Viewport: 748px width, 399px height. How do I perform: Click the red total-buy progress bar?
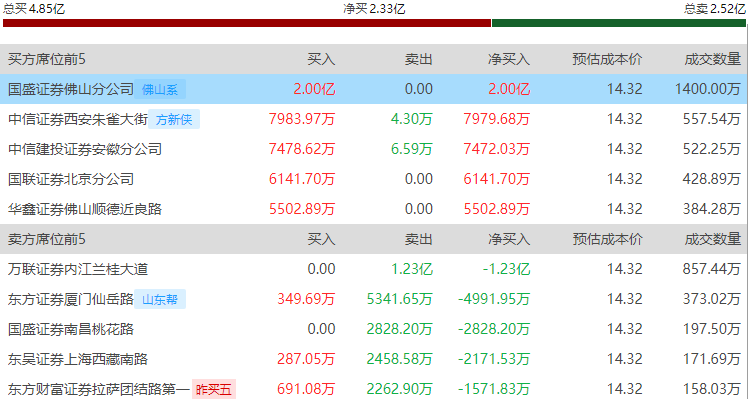click(247, 23)
